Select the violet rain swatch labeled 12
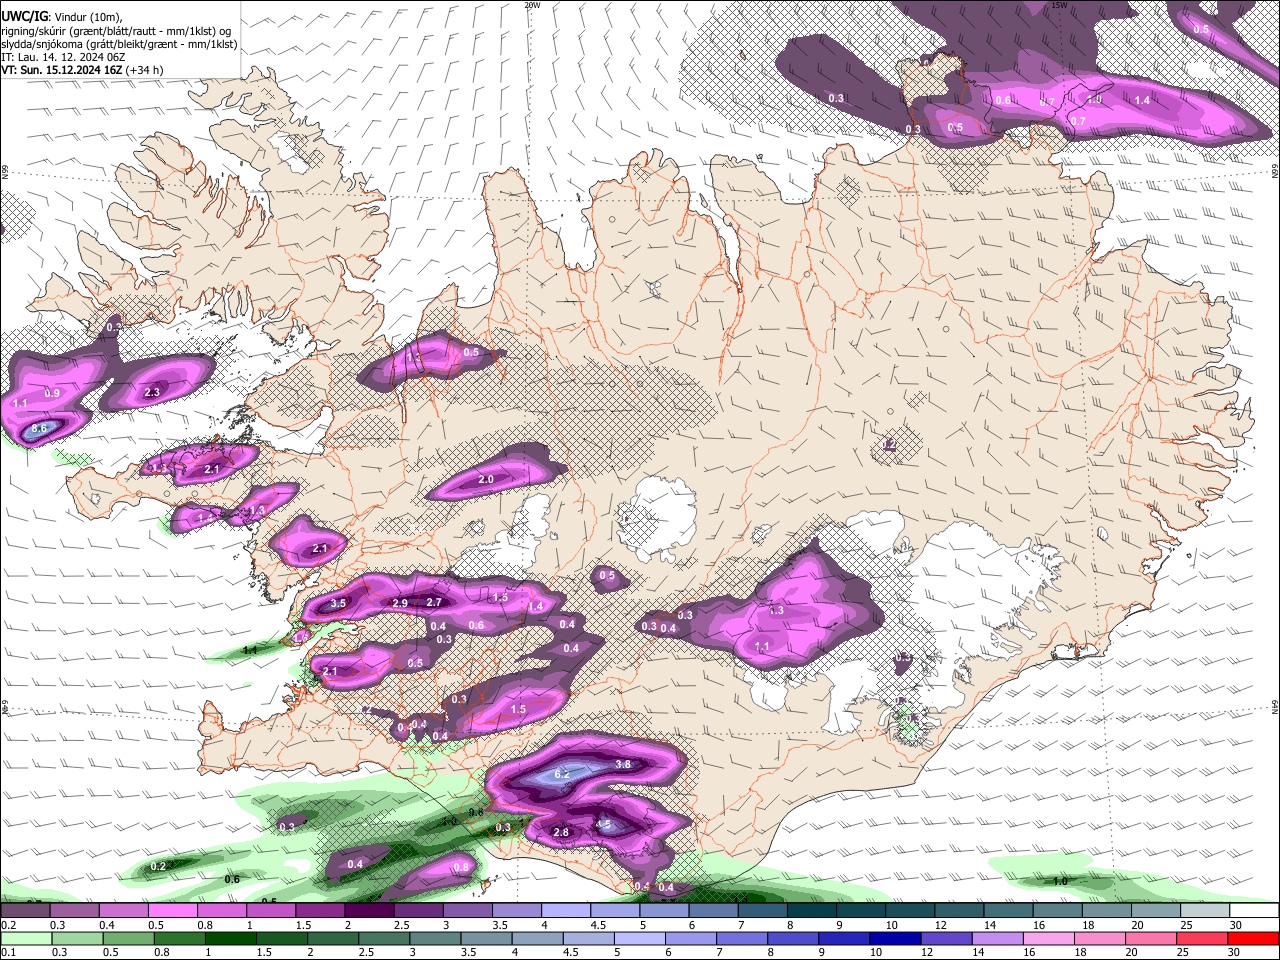Viewport: 1280px width, 960px height. pos(947,938)
